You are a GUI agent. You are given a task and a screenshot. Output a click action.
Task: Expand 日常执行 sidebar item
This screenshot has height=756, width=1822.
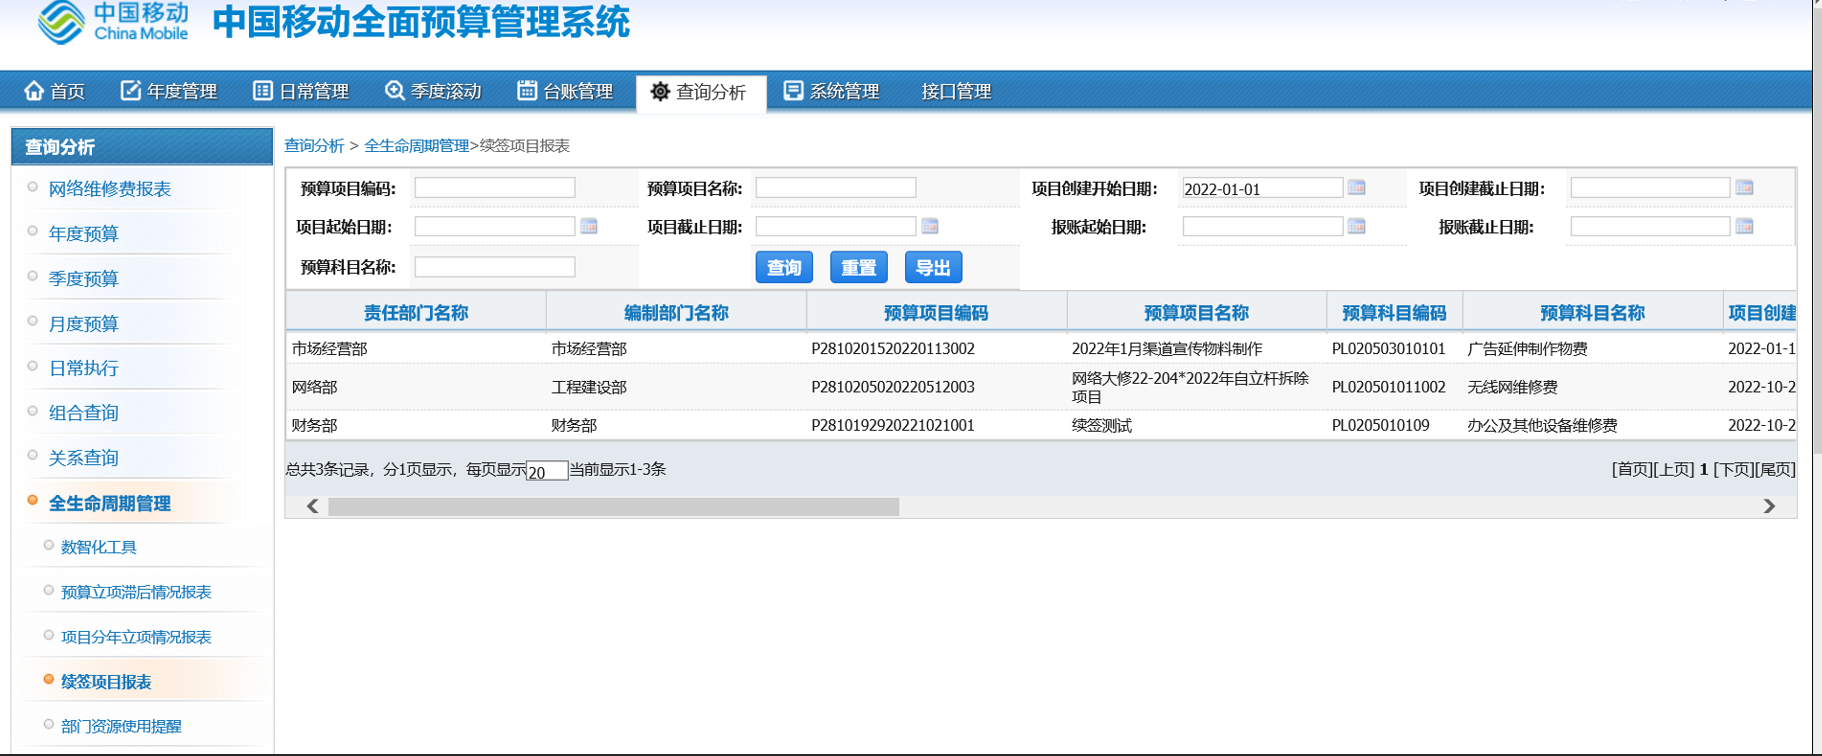pyautogui.click(x=84, y=368)
